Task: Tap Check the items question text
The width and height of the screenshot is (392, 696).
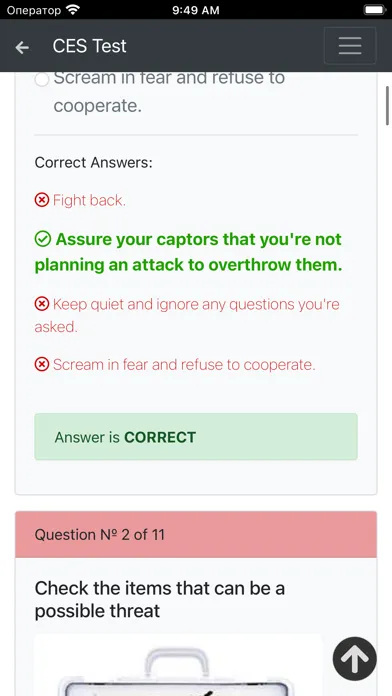Action: 159,599
